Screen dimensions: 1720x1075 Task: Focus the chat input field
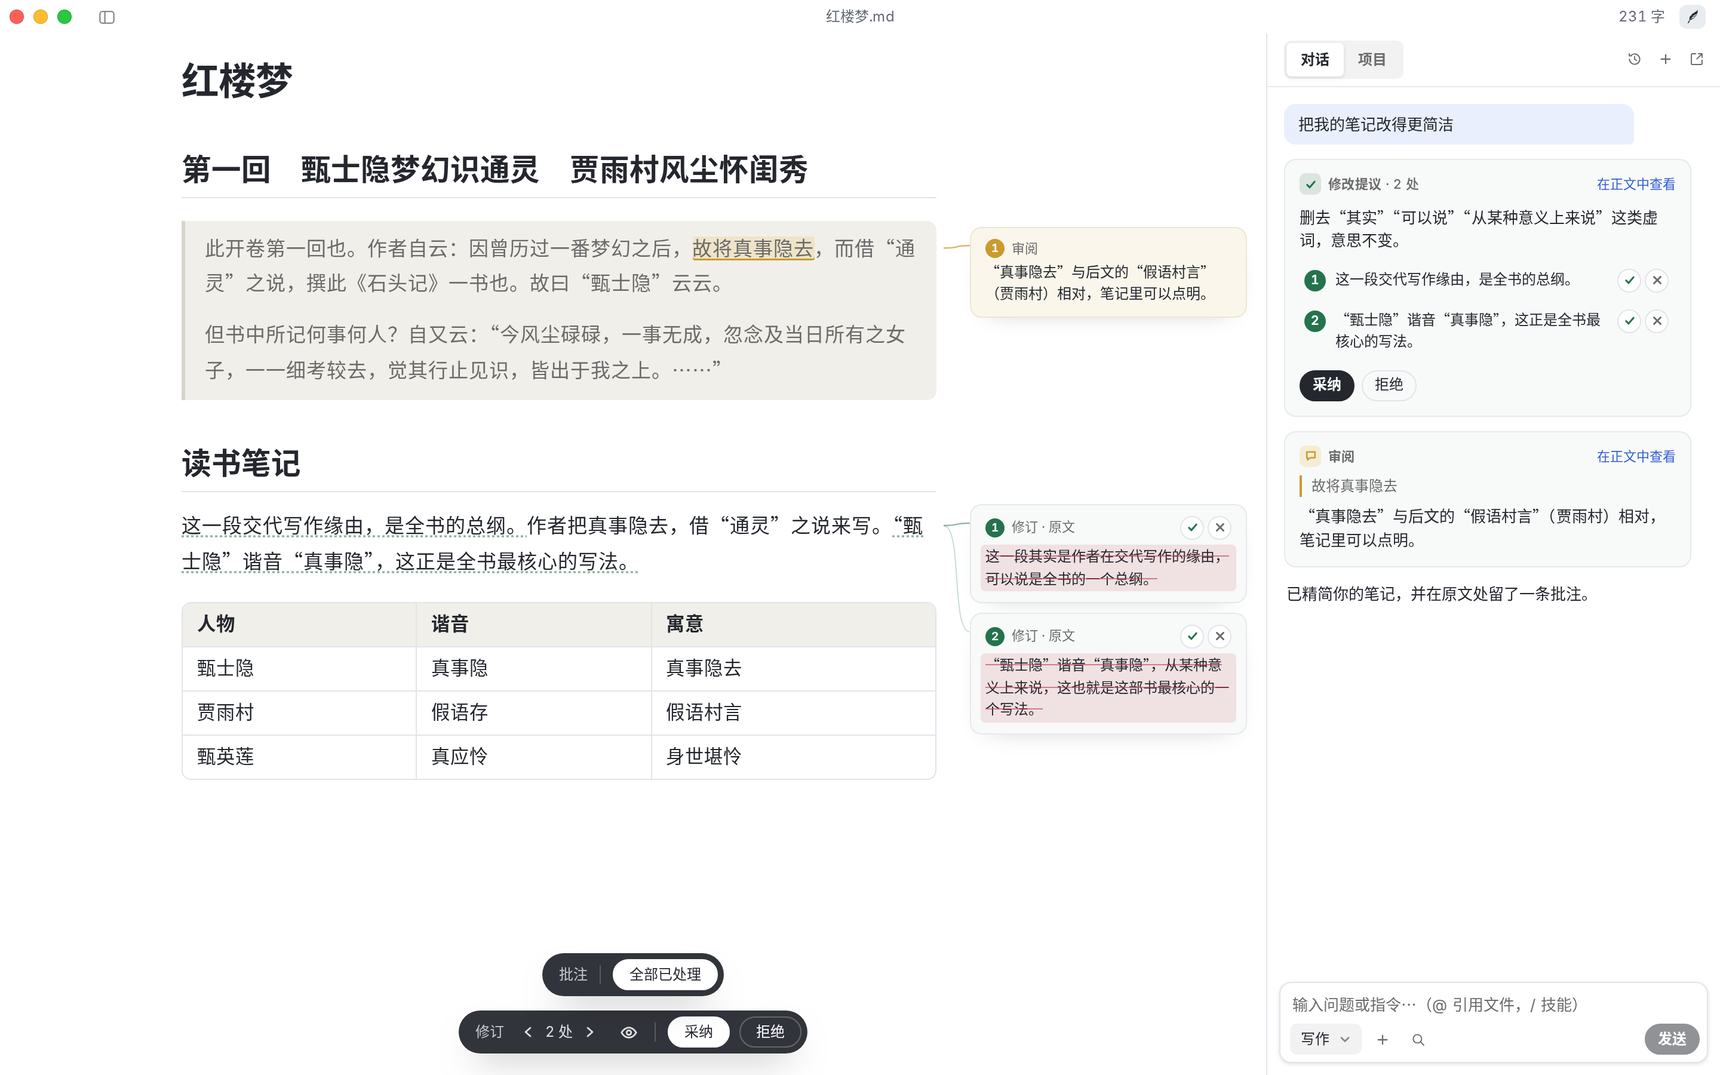pos(1492,1005)
